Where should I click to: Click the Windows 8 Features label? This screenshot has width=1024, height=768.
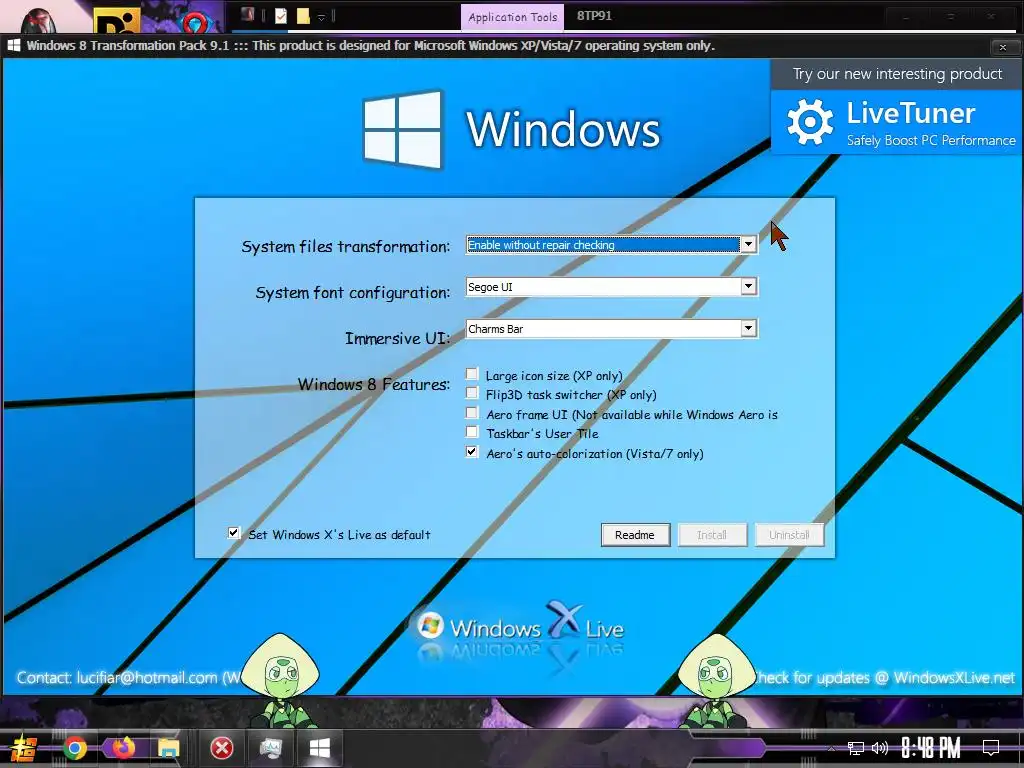[374, 384]
